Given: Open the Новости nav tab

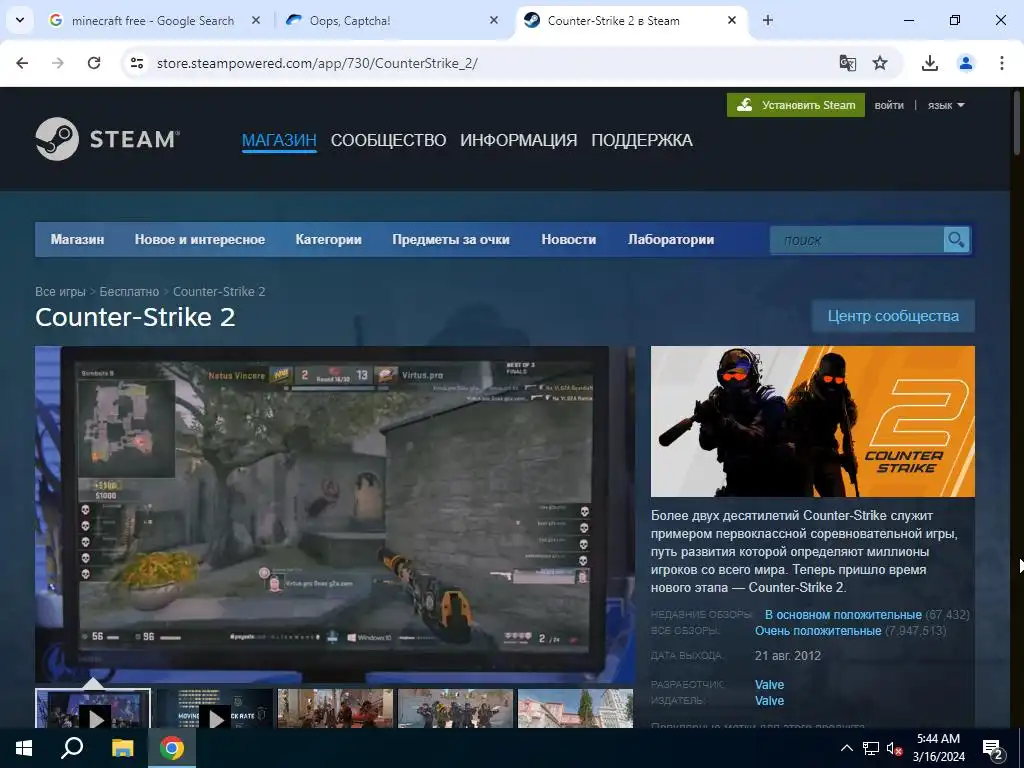Looking at the screenshot, I should pos(568,240).
